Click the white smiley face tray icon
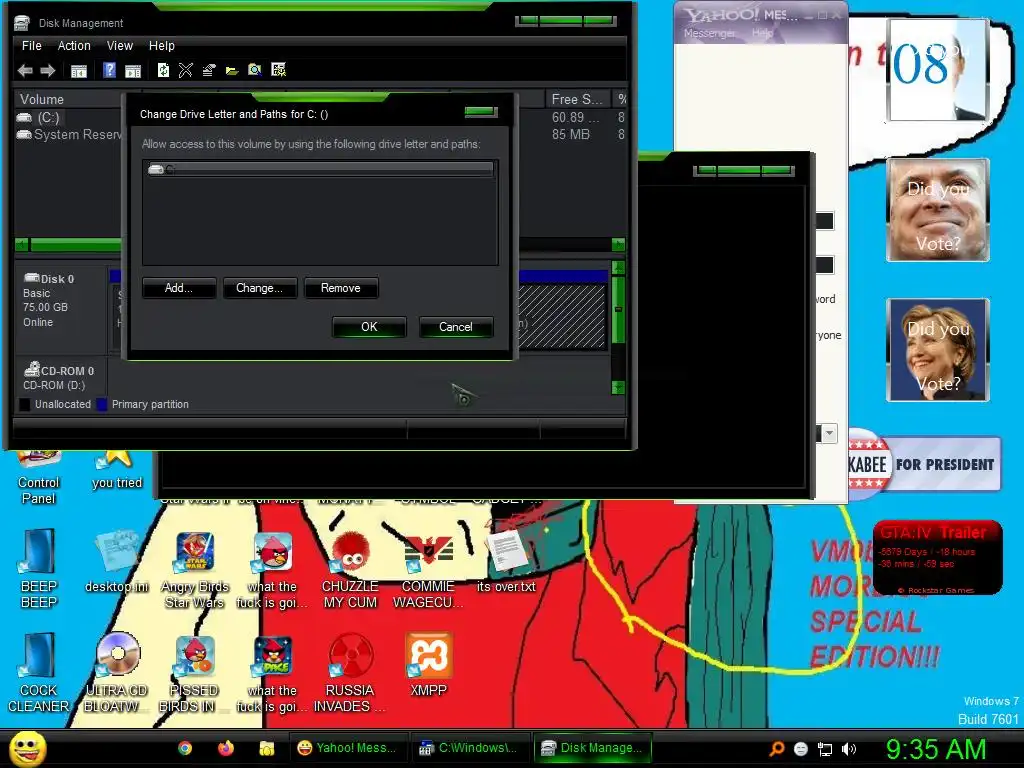Viewport: 1024px width, 768px height. pos(801,750)
